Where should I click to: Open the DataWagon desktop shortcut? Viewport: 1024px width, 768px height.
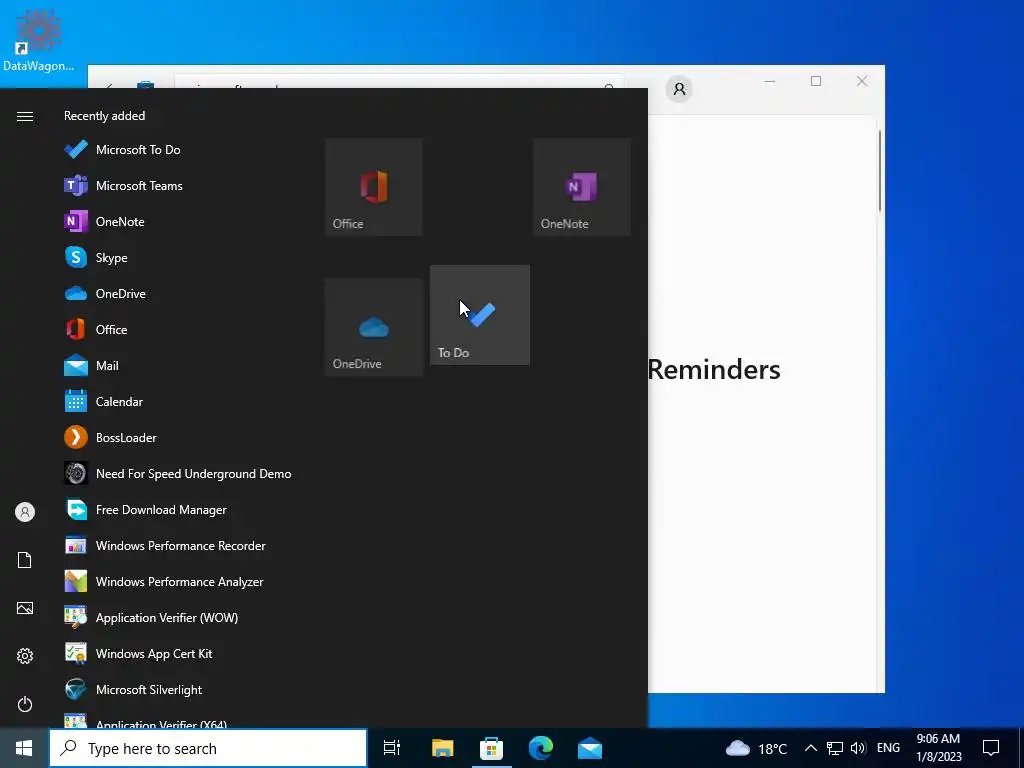(x=38, y=39)
